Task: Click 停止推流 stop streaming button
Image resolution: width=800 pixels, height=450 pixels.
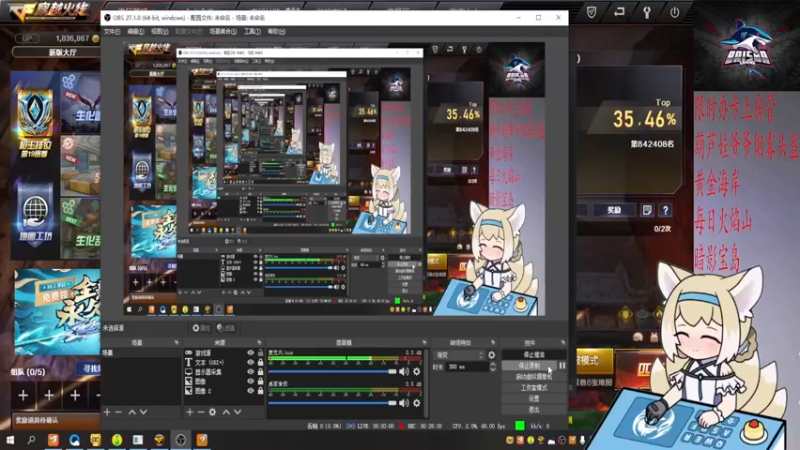Action: click(534, 355)
